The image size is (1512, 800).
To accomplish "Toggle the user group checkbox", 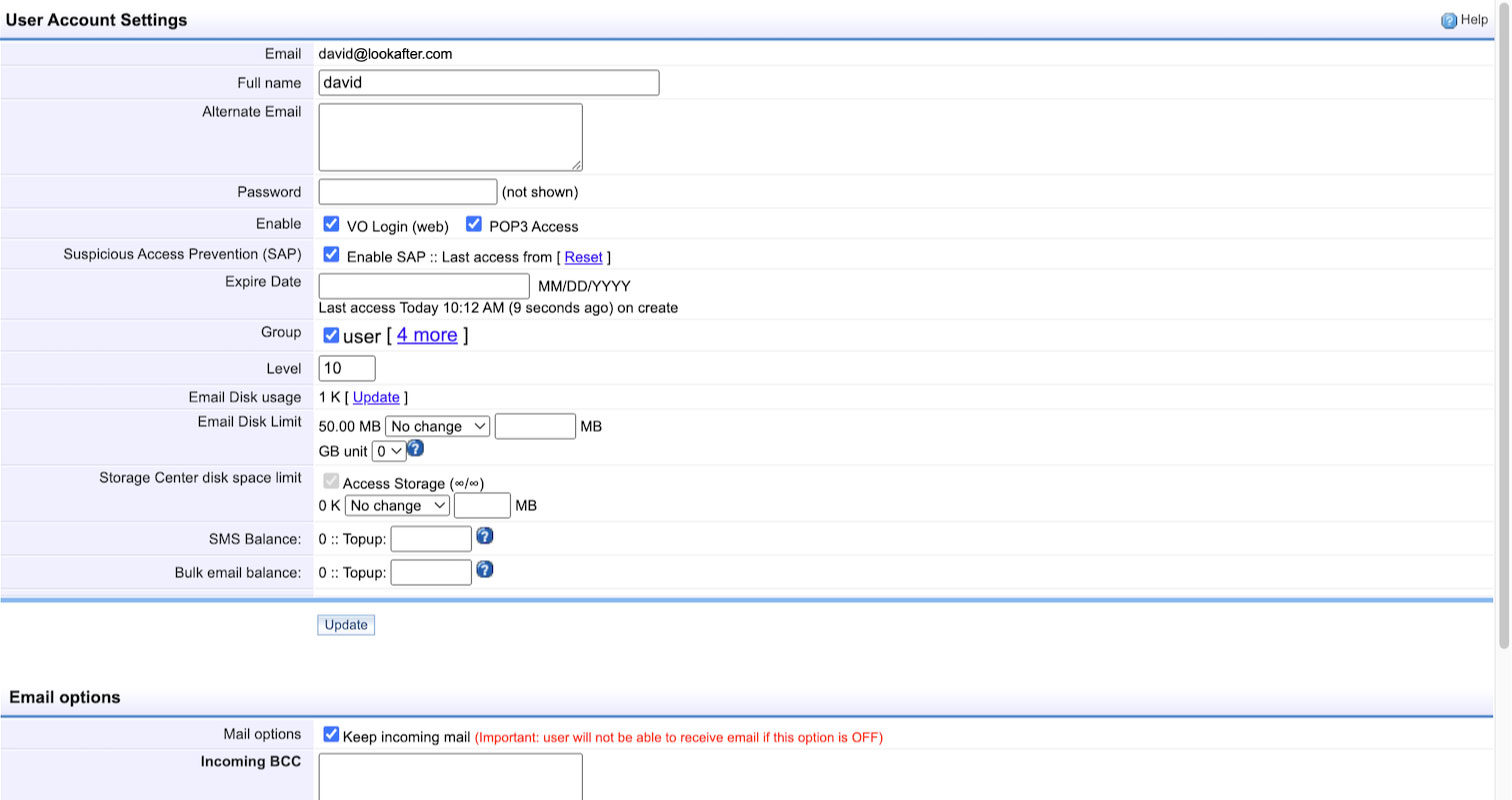I will tap(331, 335).
